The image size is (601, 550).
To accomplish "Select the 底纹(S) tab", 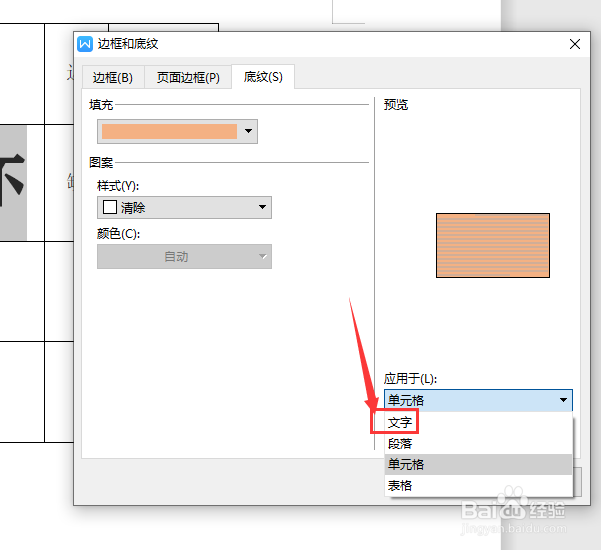I will pyautogui.click(x=263, y=77).
